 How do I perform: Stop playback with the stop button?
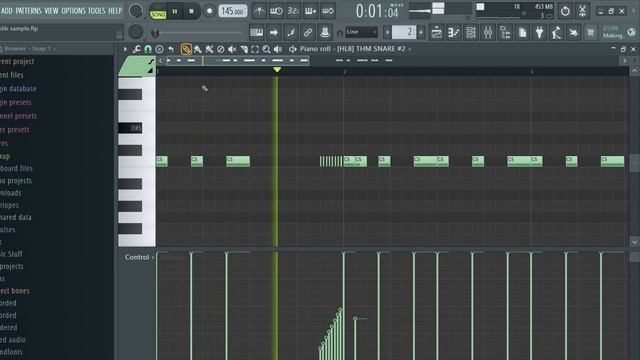coord(191,11)
